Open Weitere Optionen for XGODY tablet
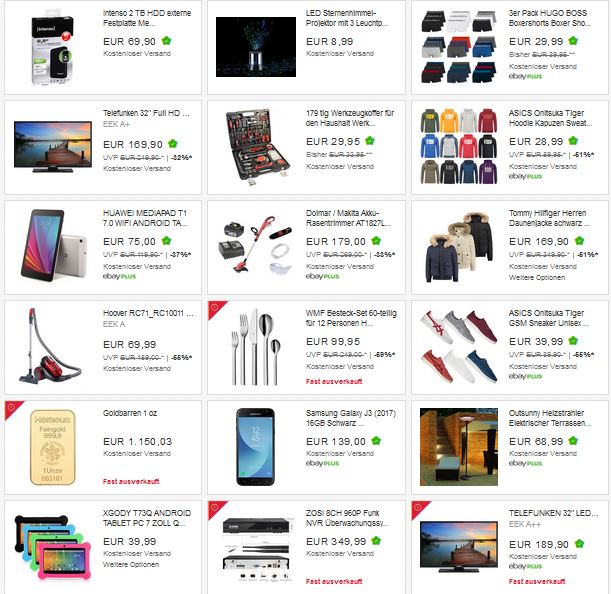The width and height of the screenshot is (611, 594). [x=131, y=564]
